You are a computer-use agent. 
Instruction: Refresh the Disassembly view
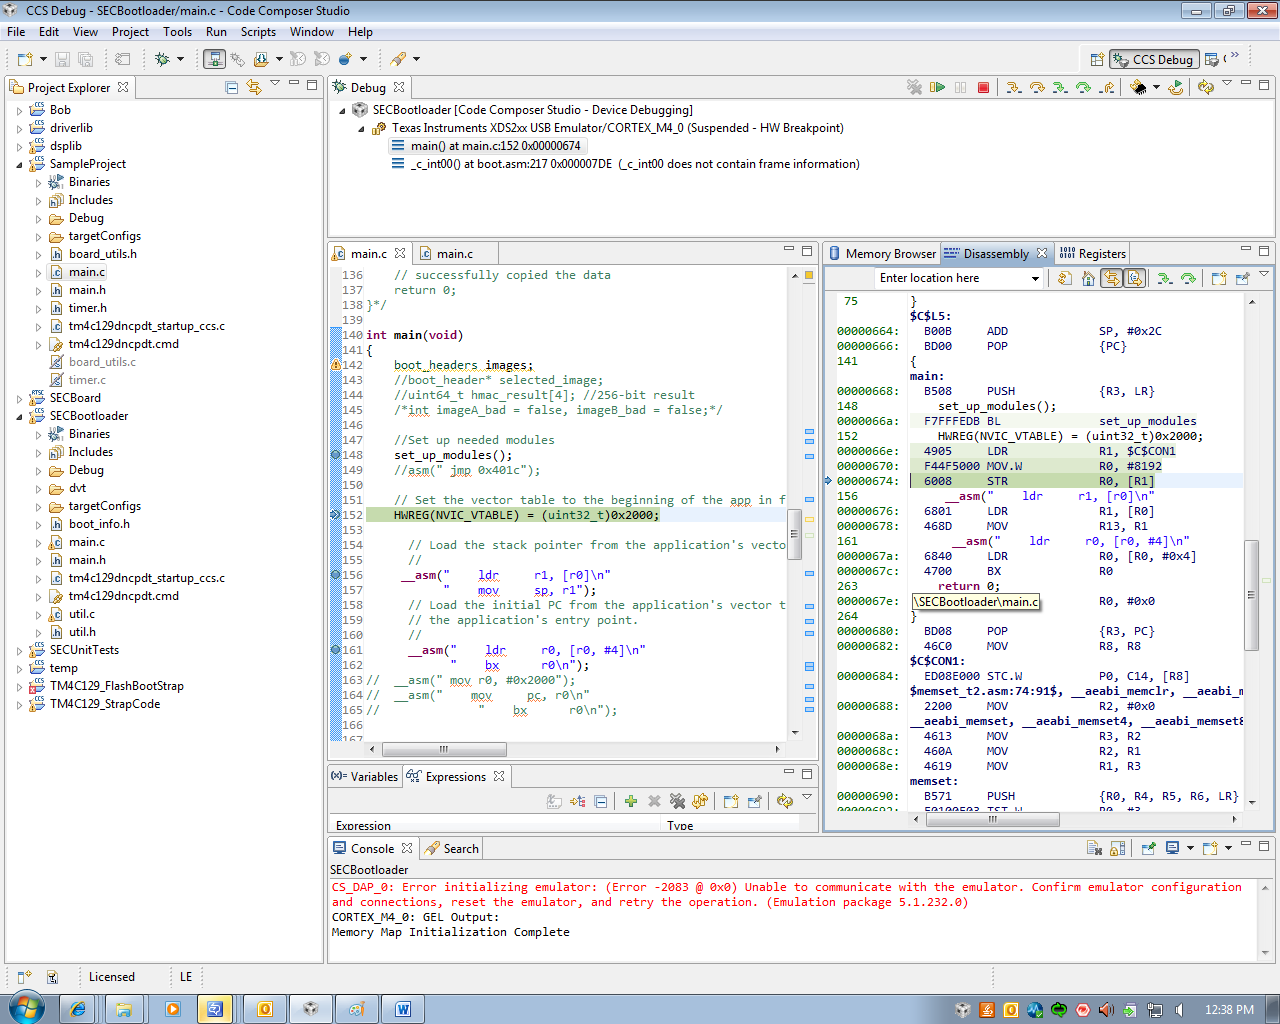coord(1064,278)
